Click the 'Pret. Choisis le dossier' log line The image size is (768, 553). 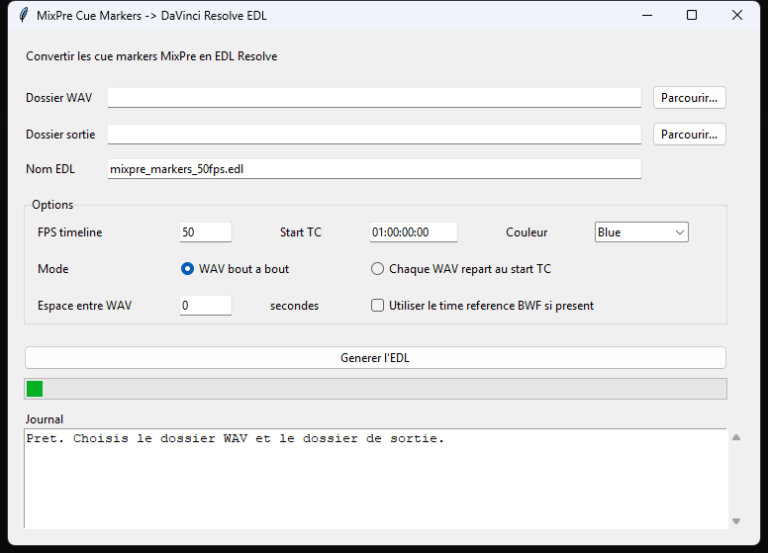[x=235, y=438]
